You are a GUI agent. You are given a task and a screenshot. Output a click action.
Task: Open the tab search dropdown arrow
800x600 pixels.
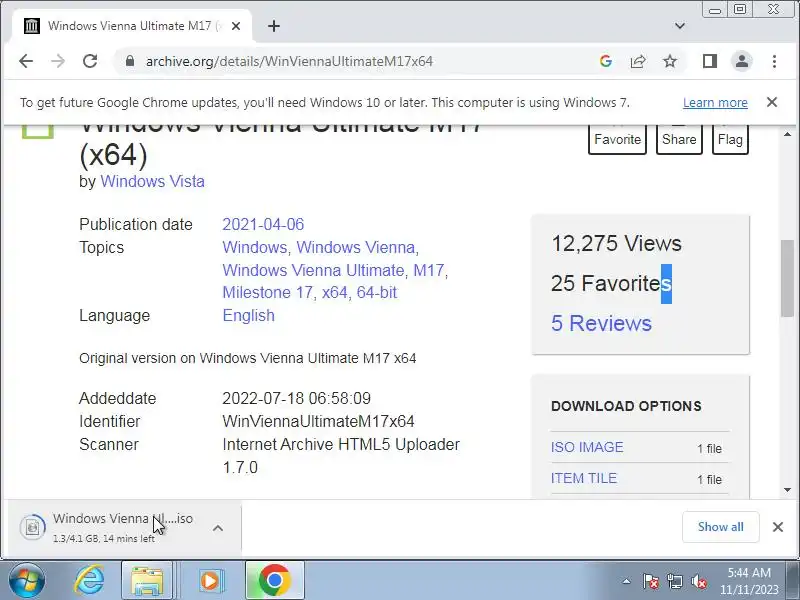click(x=680, y=26)
